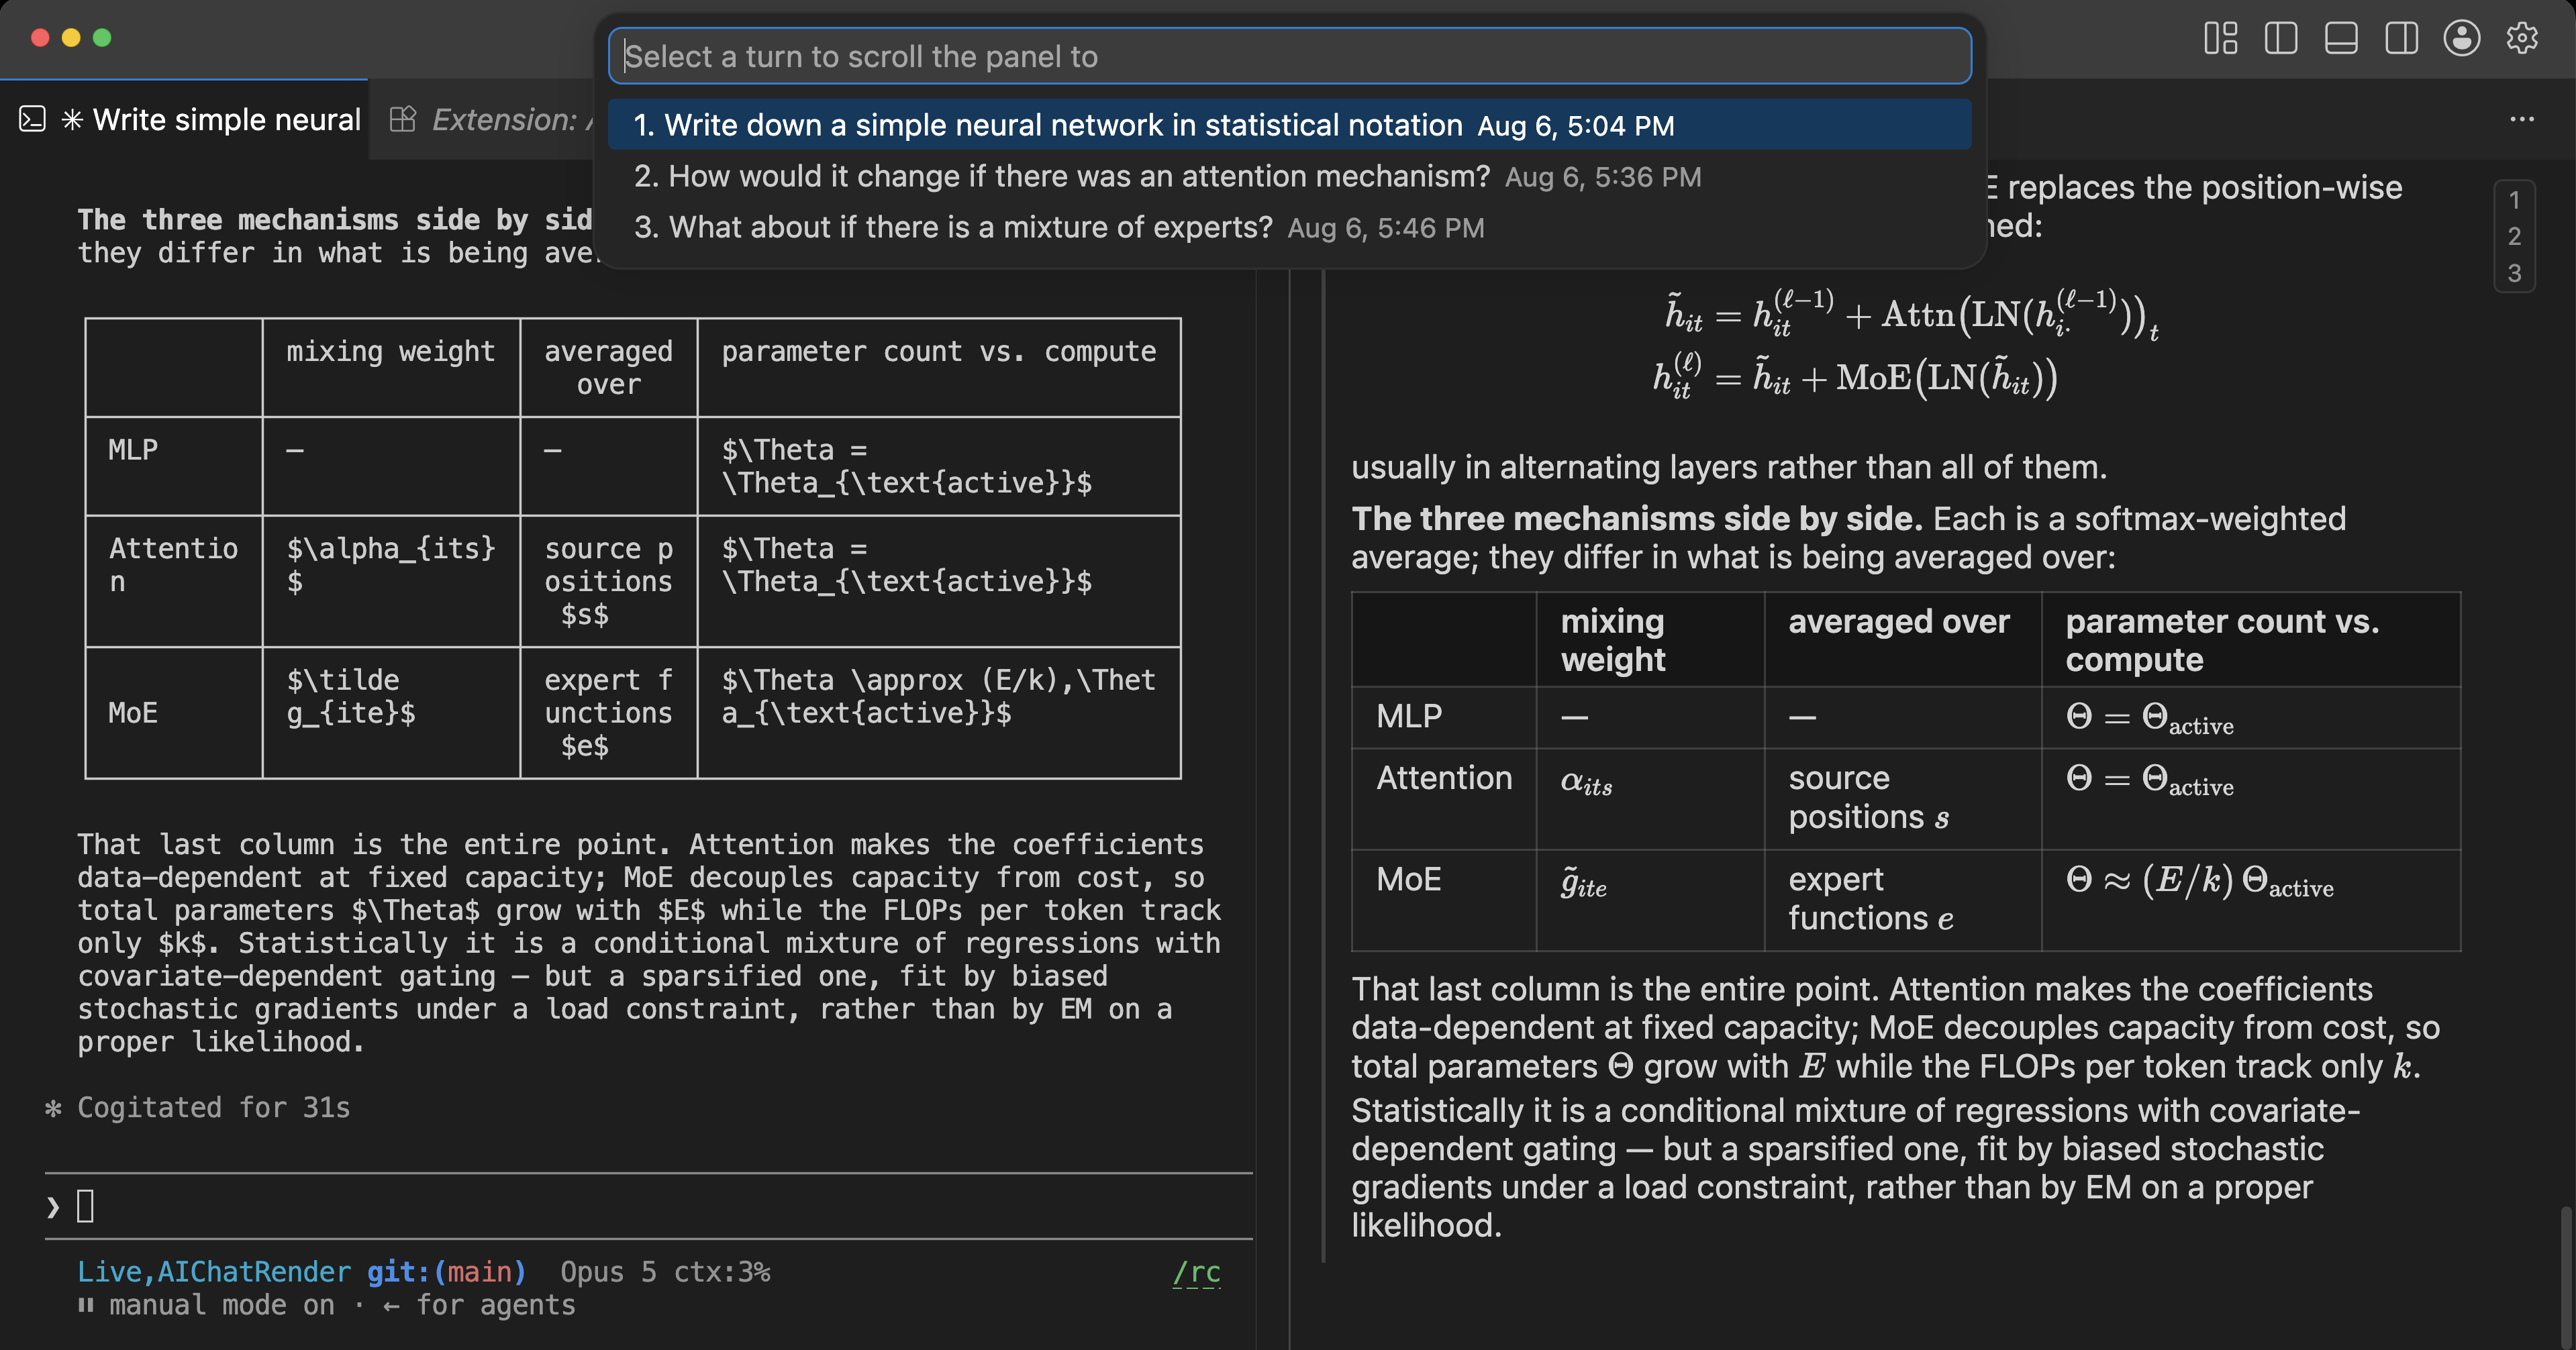Click the '$\alpha_{its}$' cell in terminal table
2576x1350 pixels.
coord(391,564)
